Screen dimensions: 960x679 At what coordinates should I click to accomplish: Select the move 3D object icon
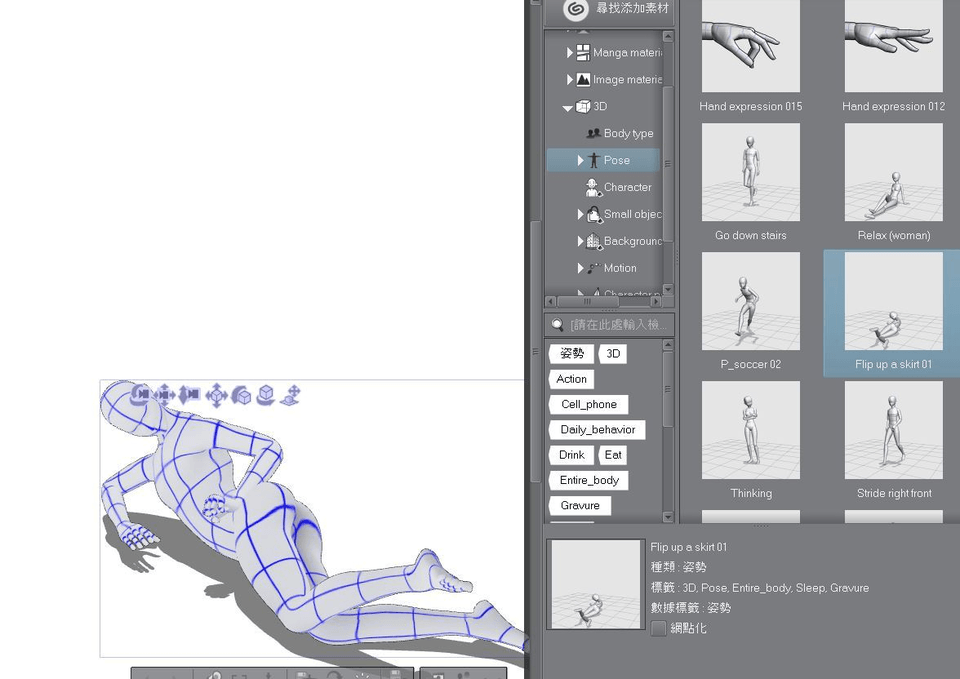click(216, 395)
